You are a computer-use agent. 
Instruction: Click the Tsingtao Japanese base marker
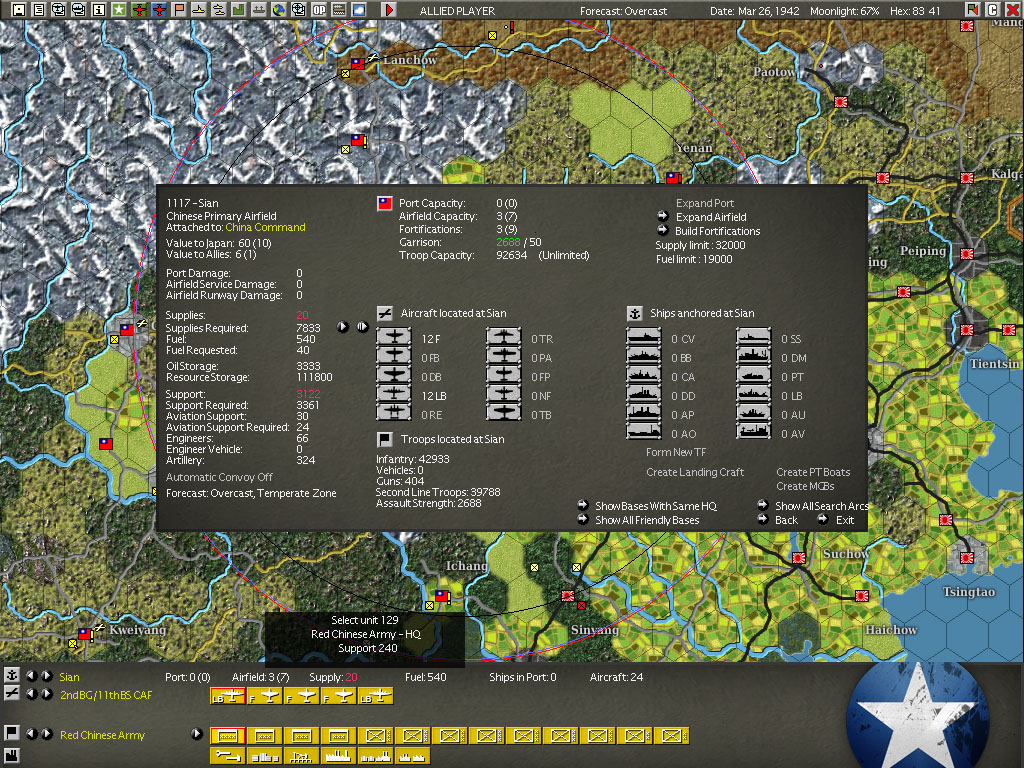tap(967, 557)
